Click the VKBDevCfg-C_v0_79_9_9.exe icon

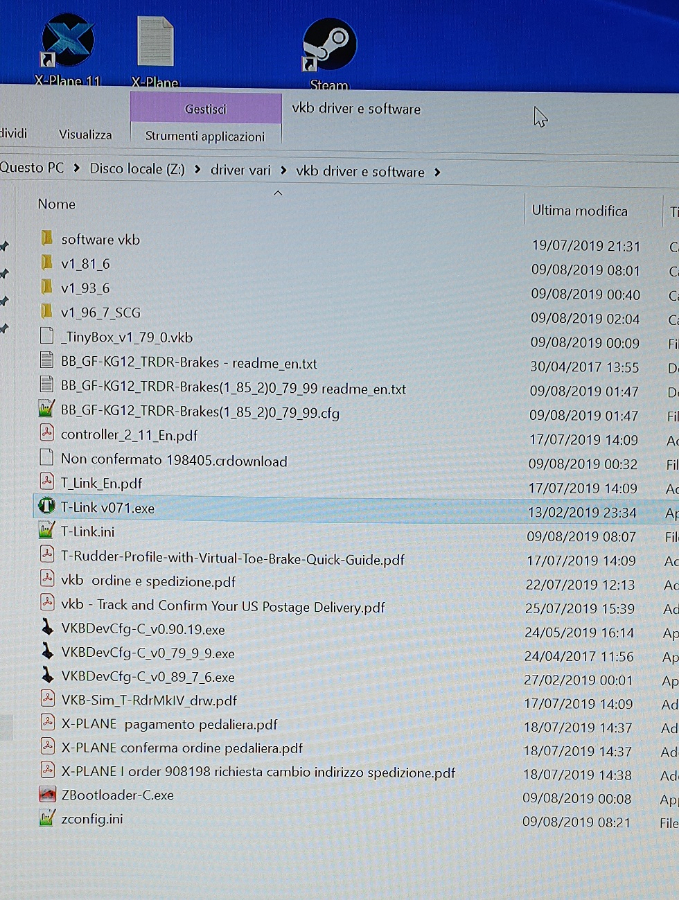click(47, 650)
